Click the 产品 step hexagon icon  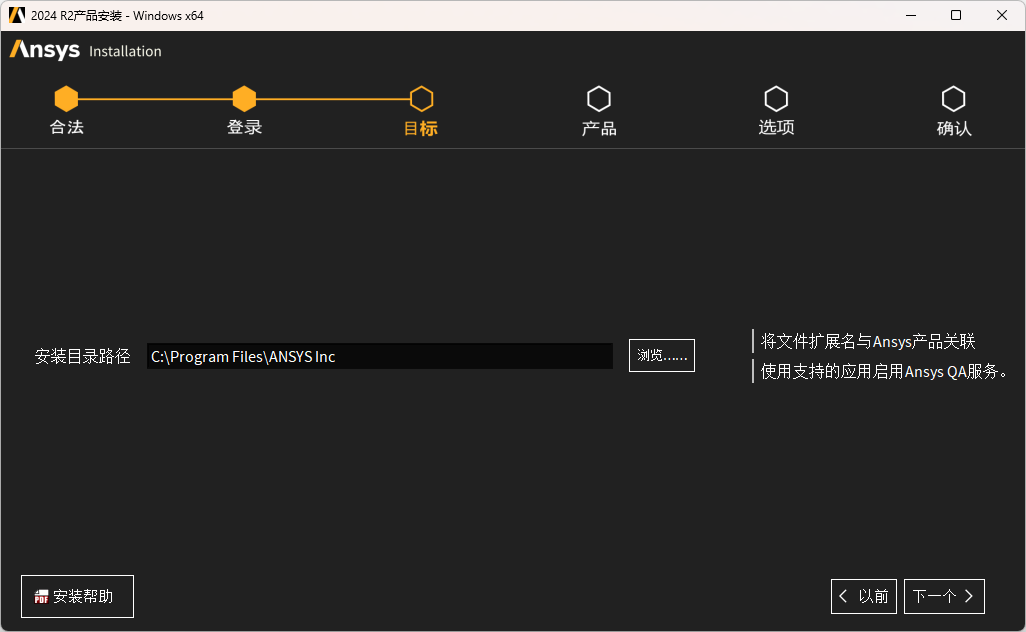(x=599, y=99)
